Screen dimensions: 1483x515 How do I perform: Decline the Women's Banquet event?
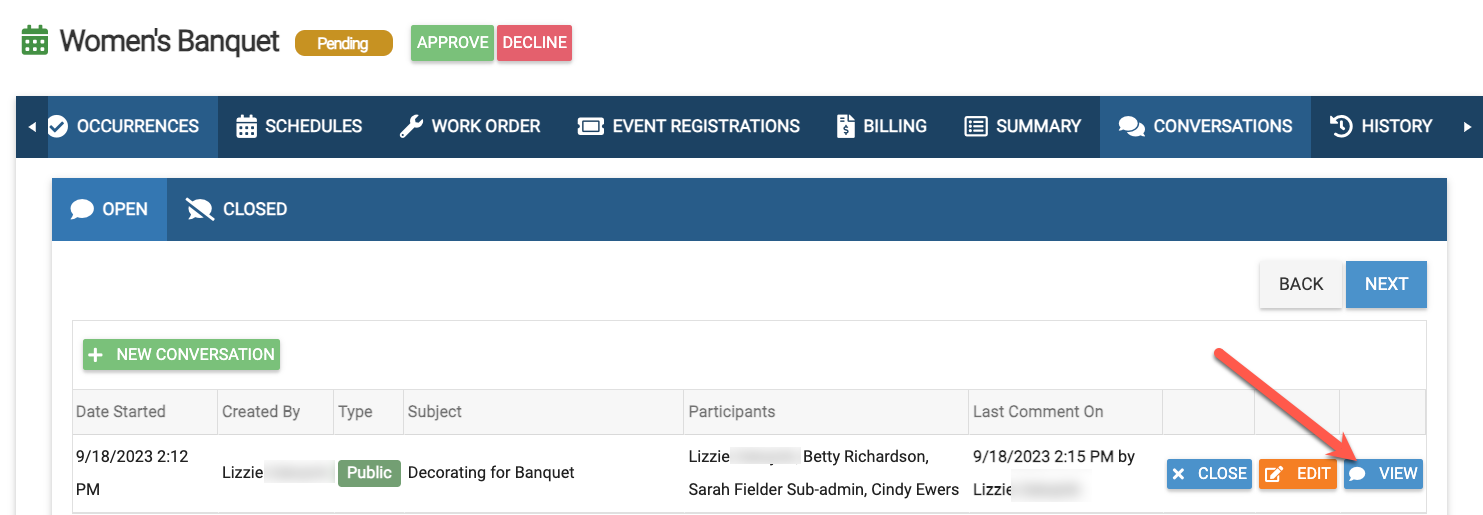534,43
